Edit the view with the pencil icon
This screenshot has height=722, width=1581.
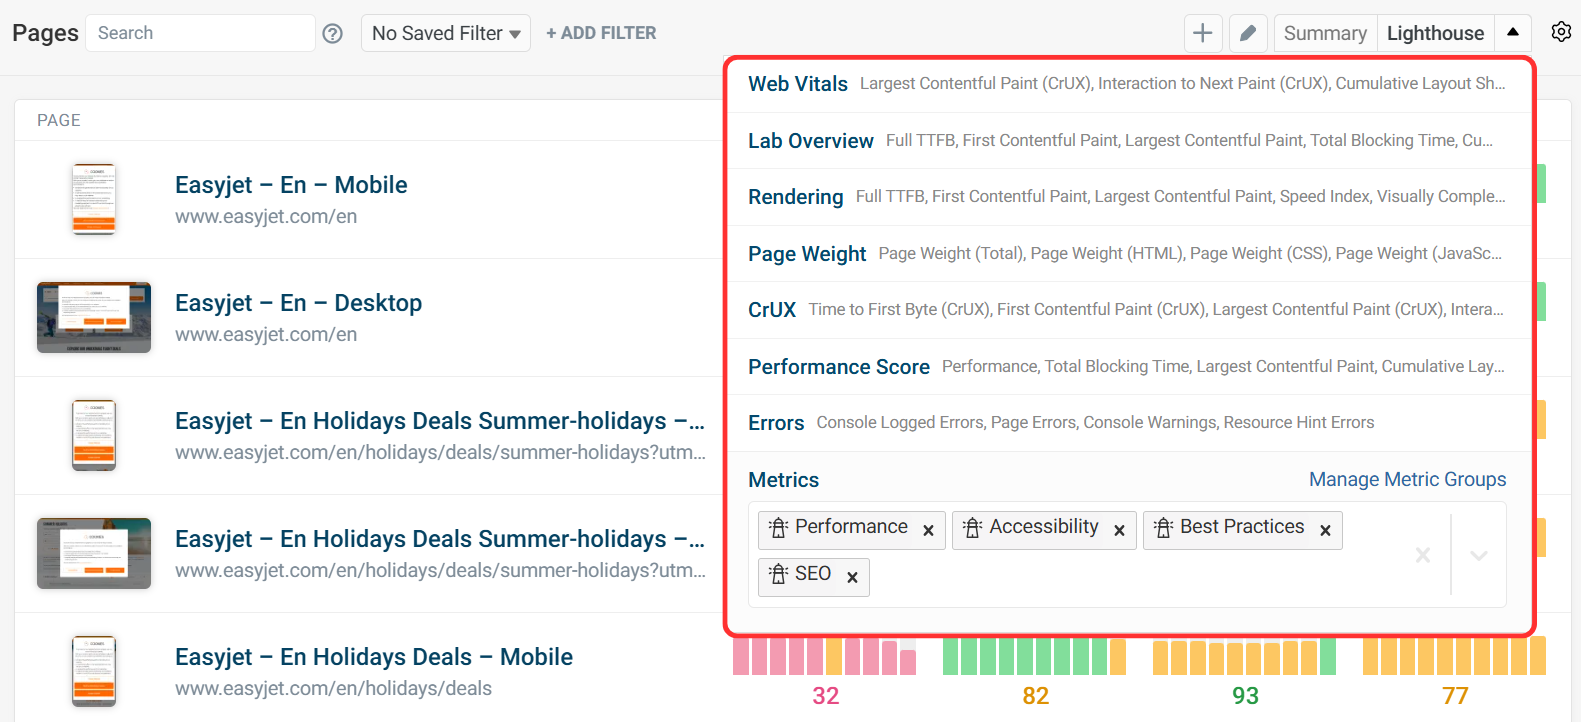(1248, 33)
